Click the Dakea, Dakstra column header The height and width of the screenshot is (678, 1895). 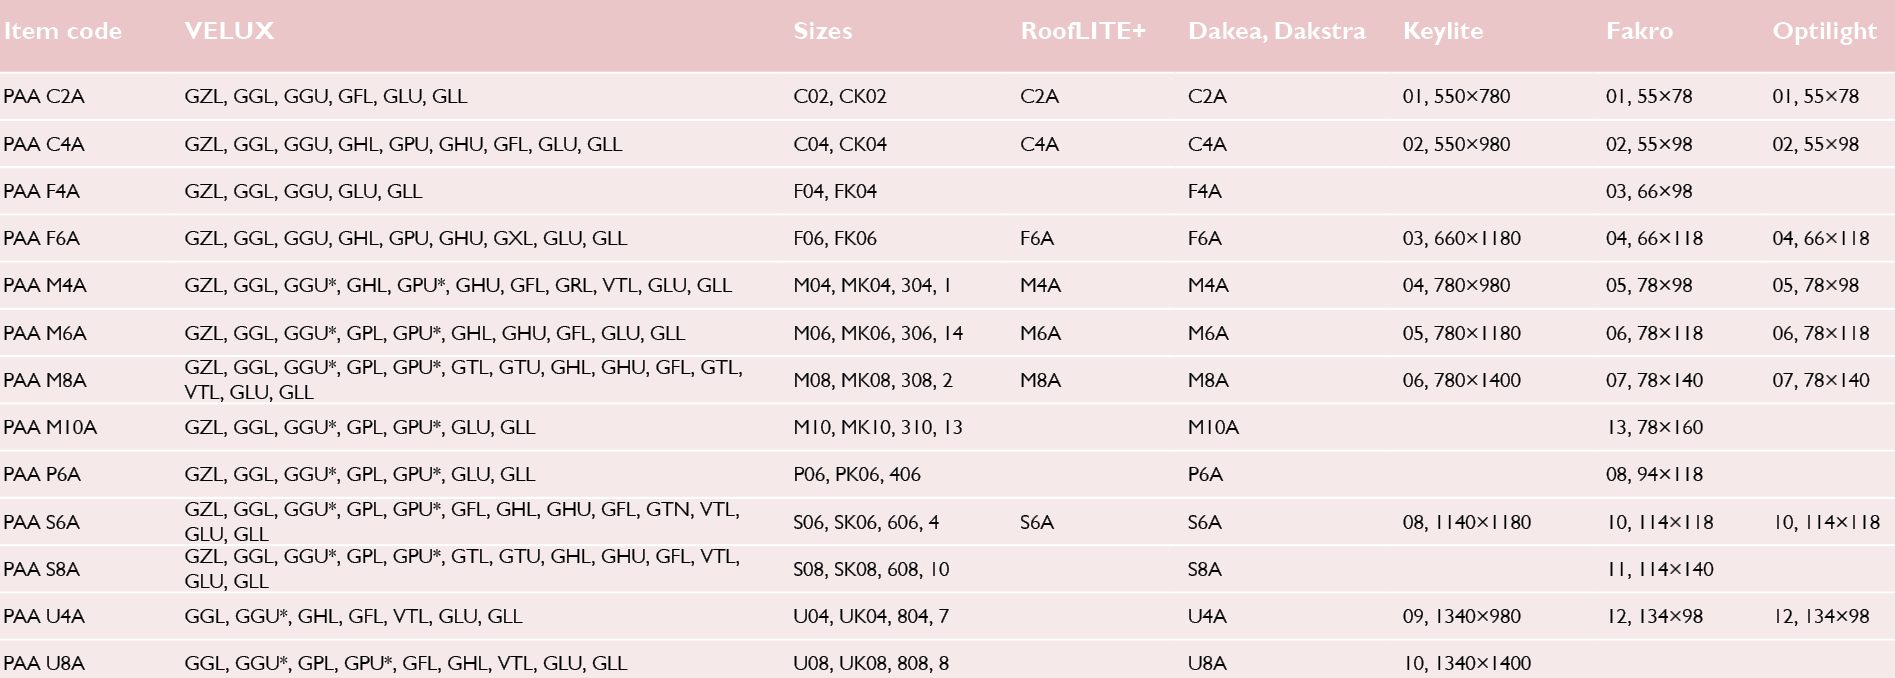pyautogui.click(x=1276, y=31)
